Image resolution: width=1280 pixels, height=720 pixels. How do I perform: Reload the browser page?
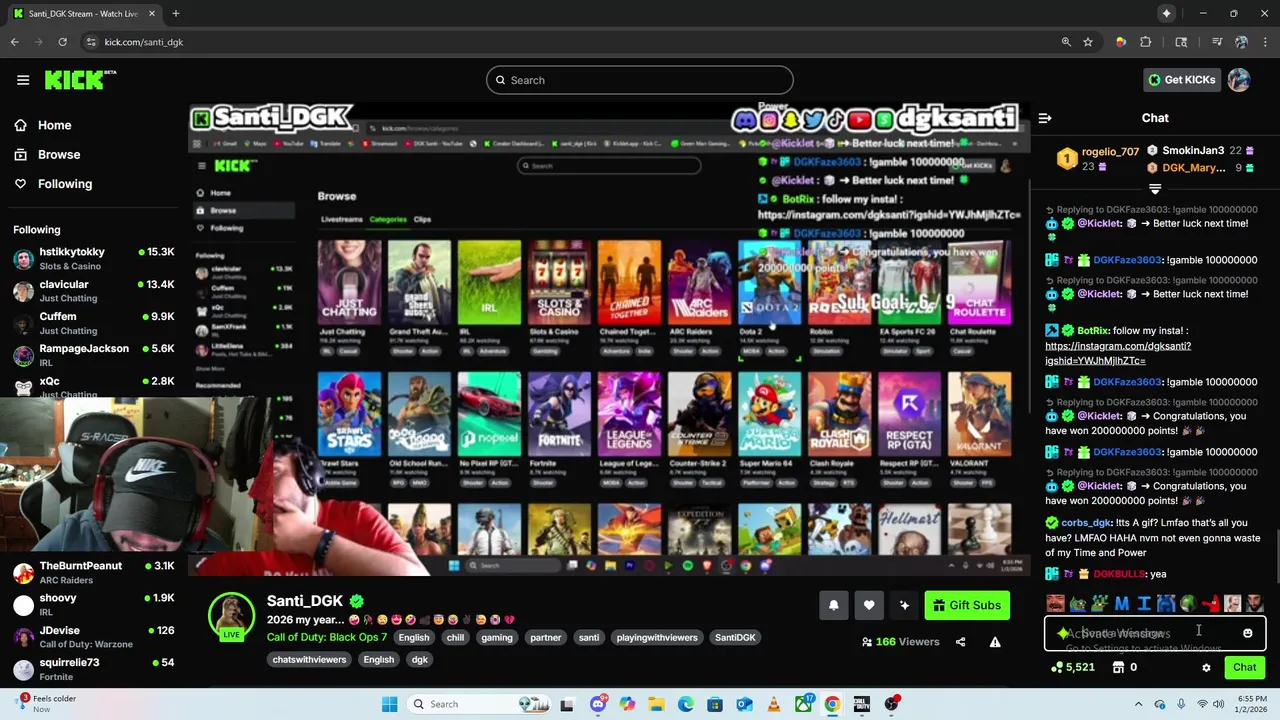62,42
